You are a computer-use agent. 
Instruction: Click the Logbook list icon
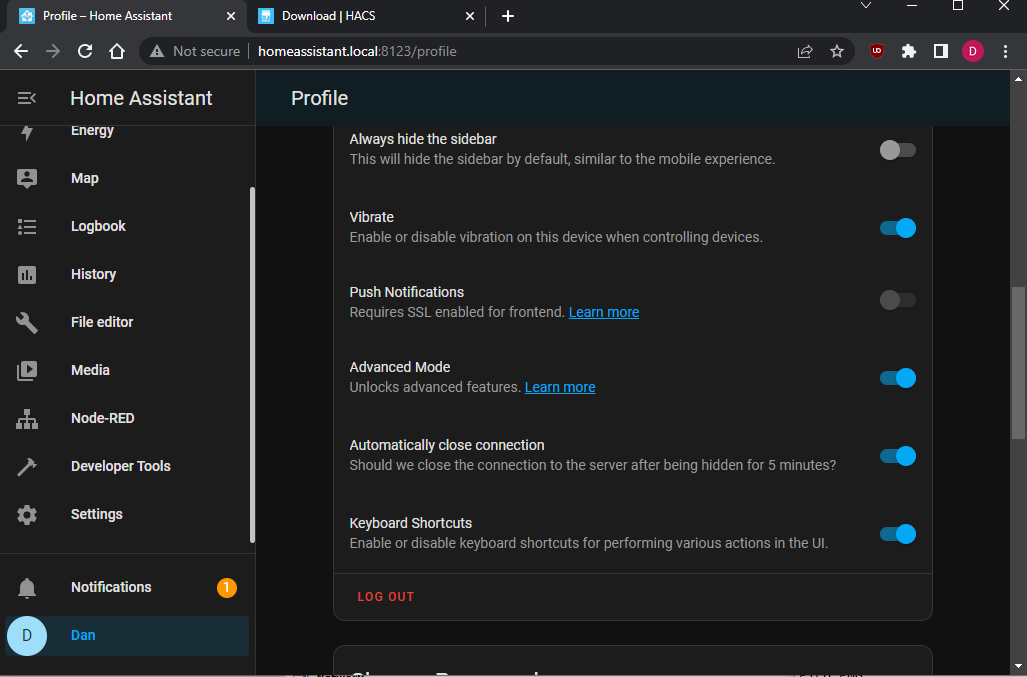click(27, 227)
